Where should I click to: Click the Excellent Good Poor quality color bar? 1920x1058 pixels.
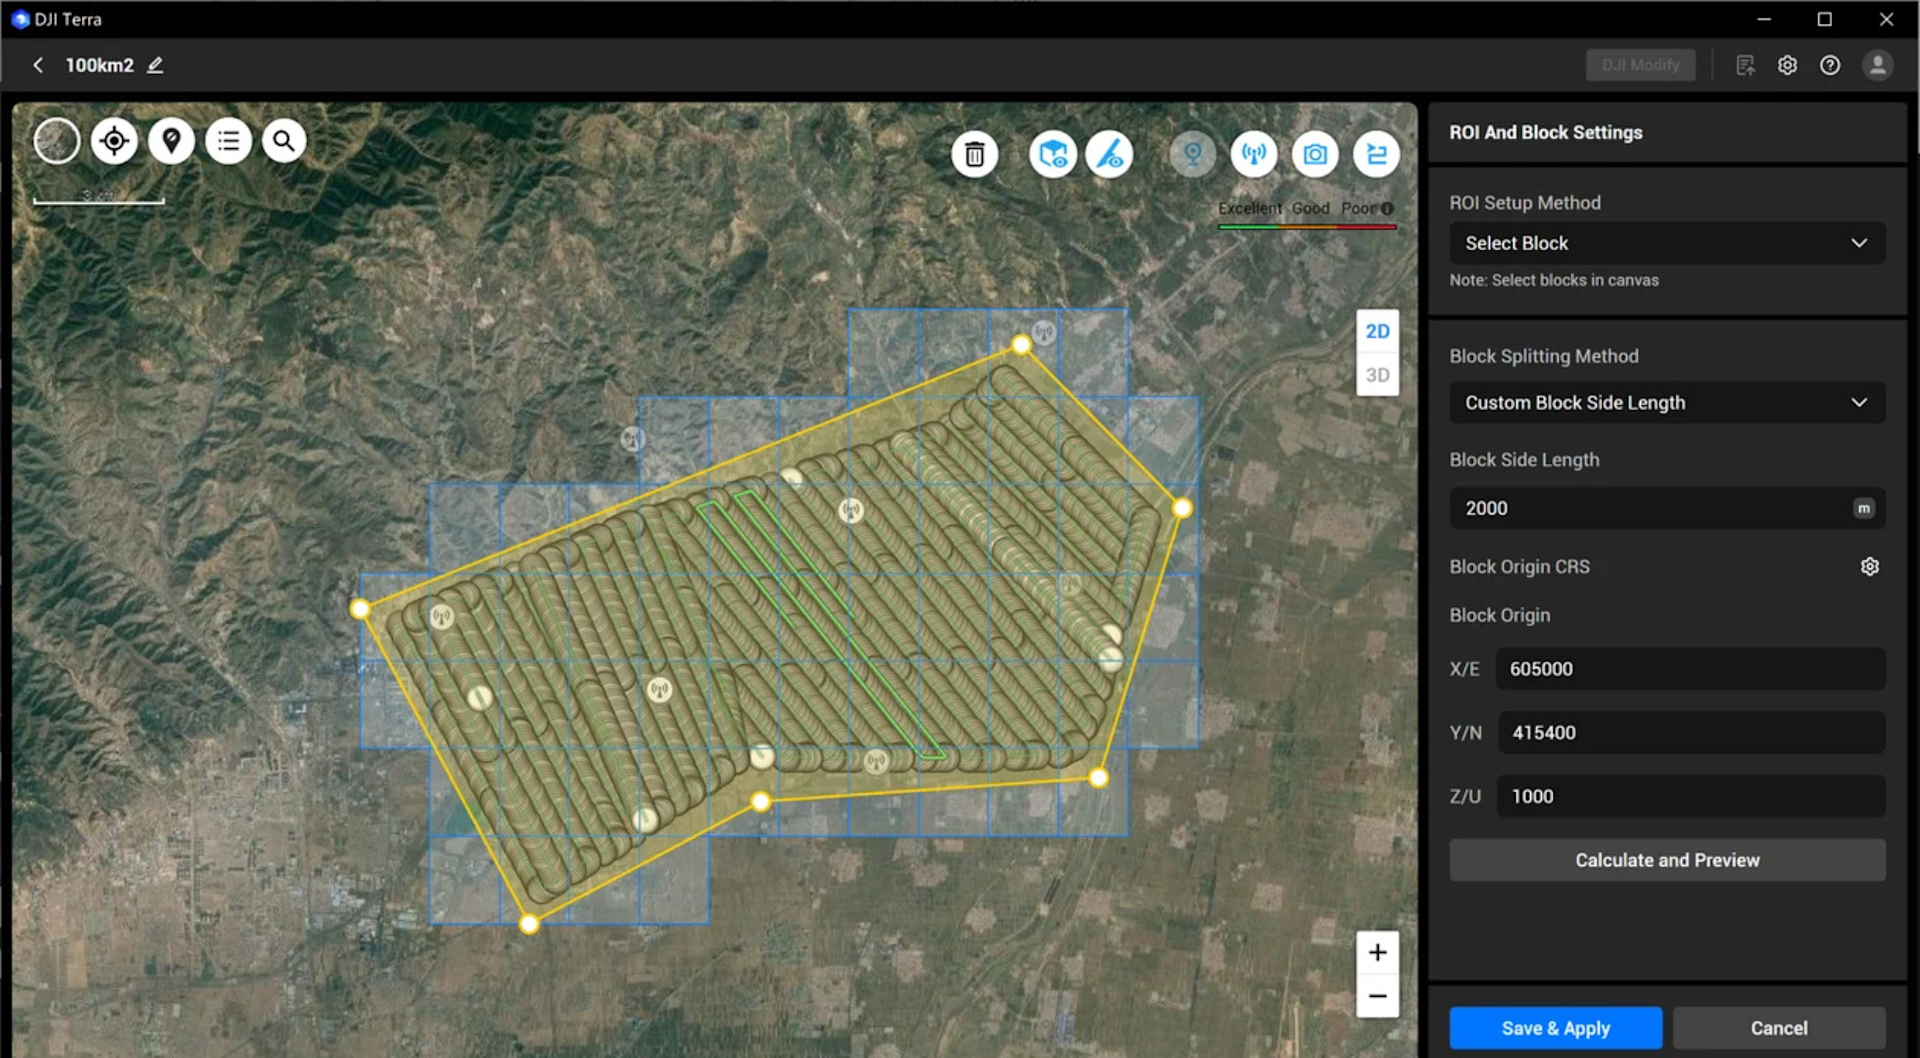tap(1306, 227)
